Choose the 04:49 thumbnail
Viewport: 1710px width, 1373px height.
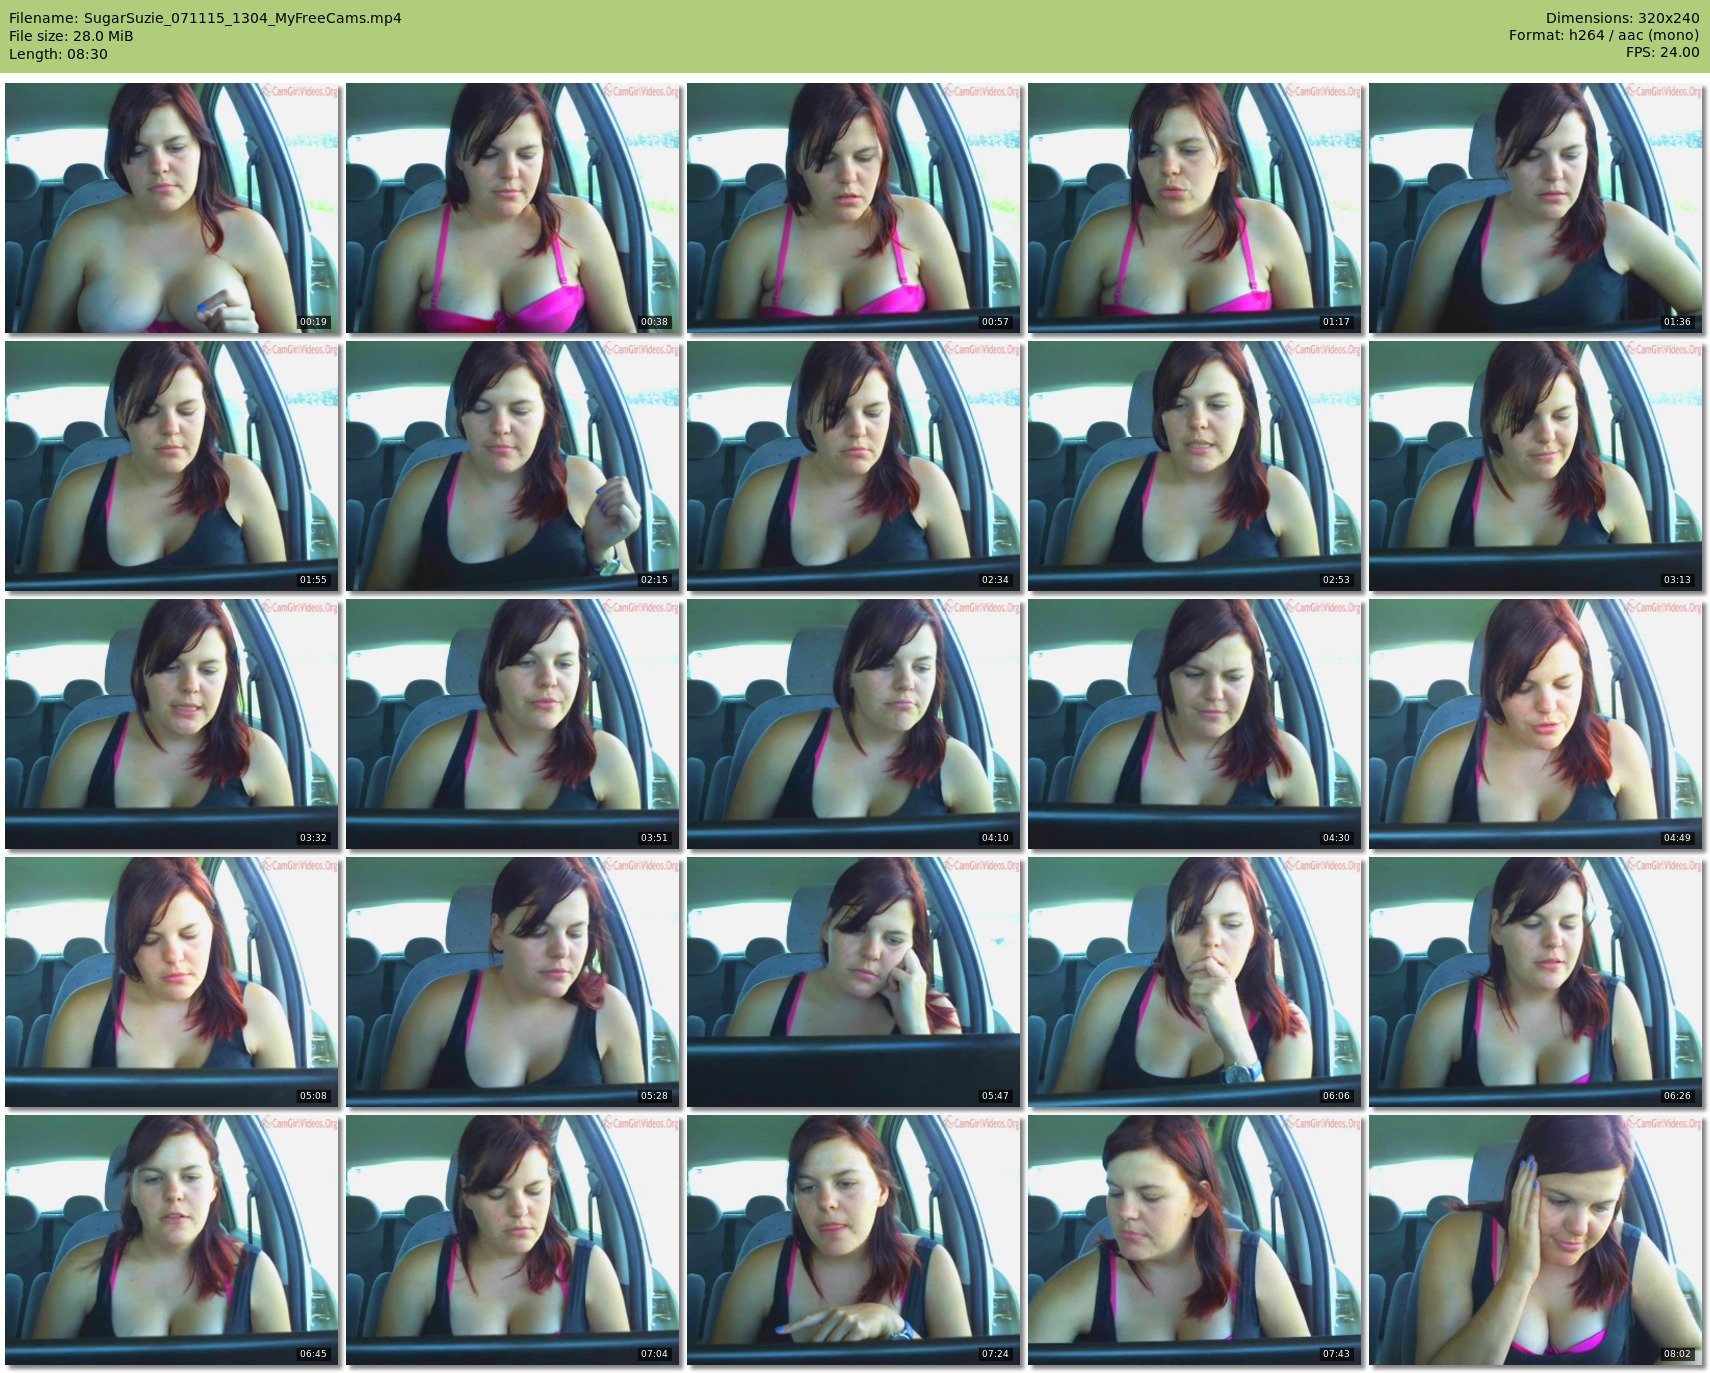1536,724
